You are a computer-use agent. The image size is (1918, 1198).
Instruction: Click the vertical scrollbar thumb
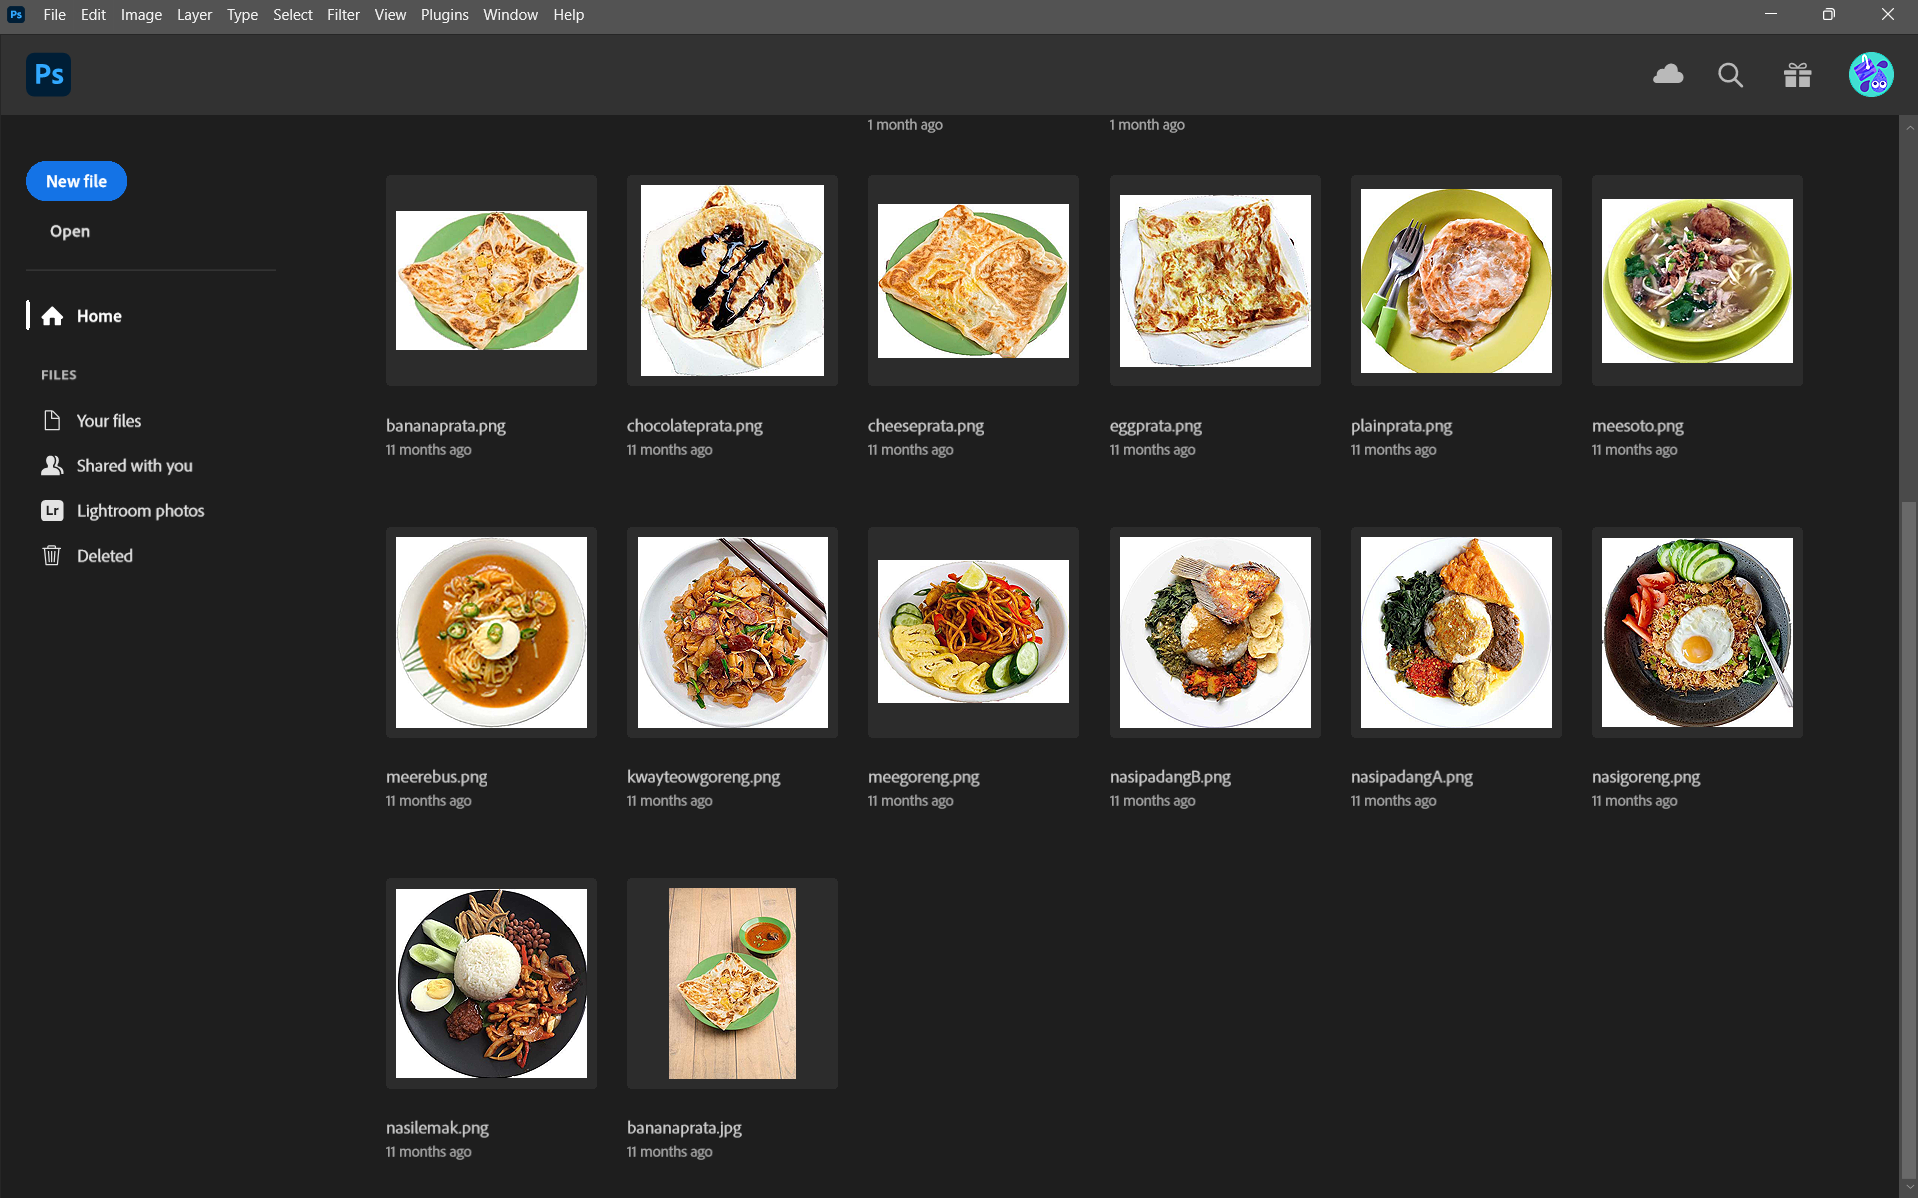(1908, 840)
